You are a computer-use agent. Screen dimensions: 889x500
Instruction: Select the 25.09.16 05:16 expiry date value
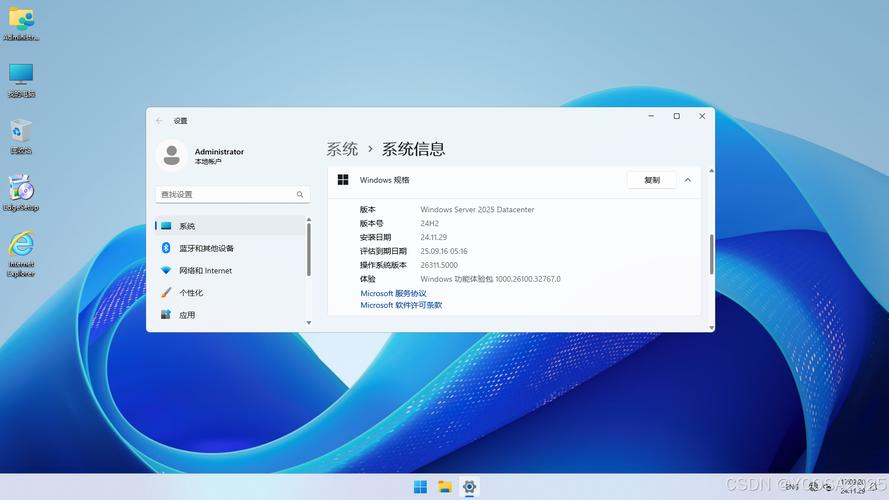click(x=444, y=251)
